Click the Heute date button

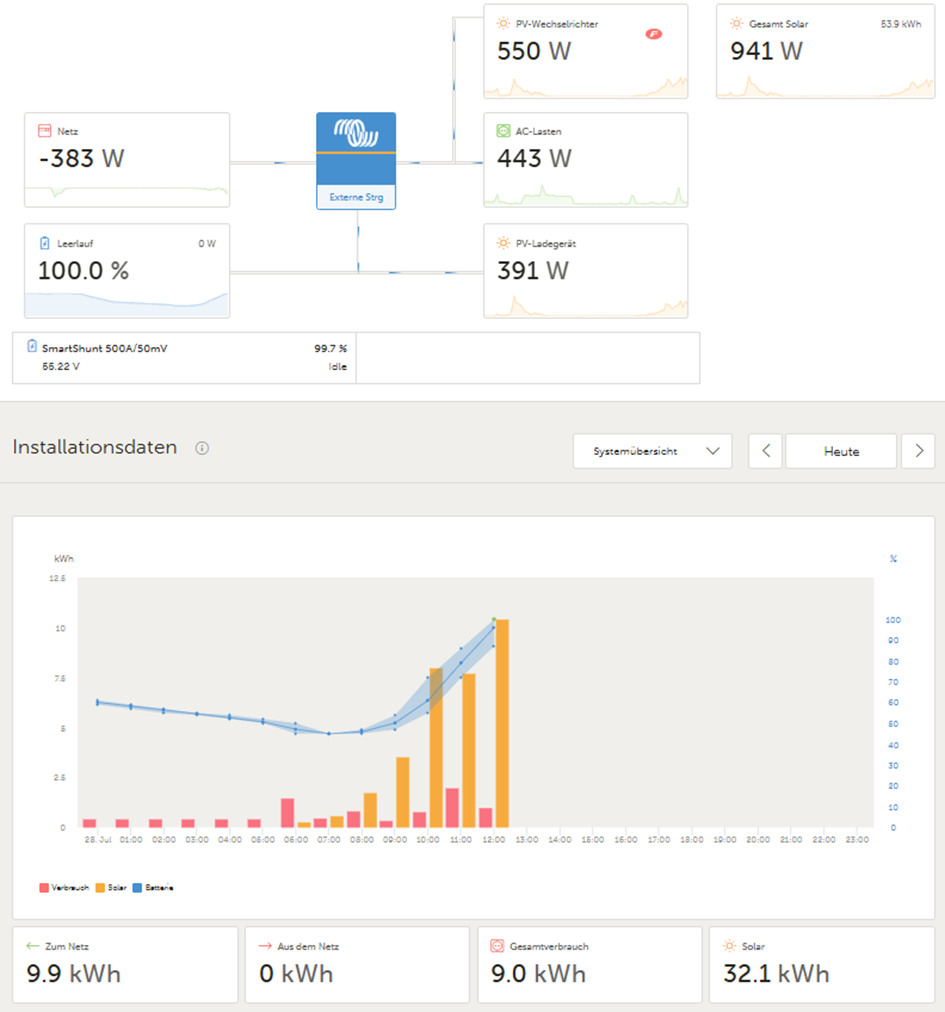(x=841, y=451)
